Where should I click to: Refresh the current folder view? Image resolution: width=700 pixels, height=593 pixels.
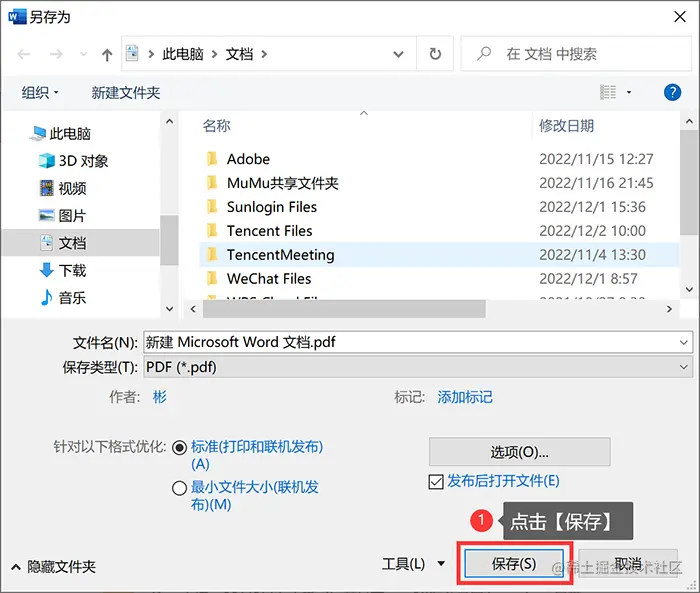point(435,54)
